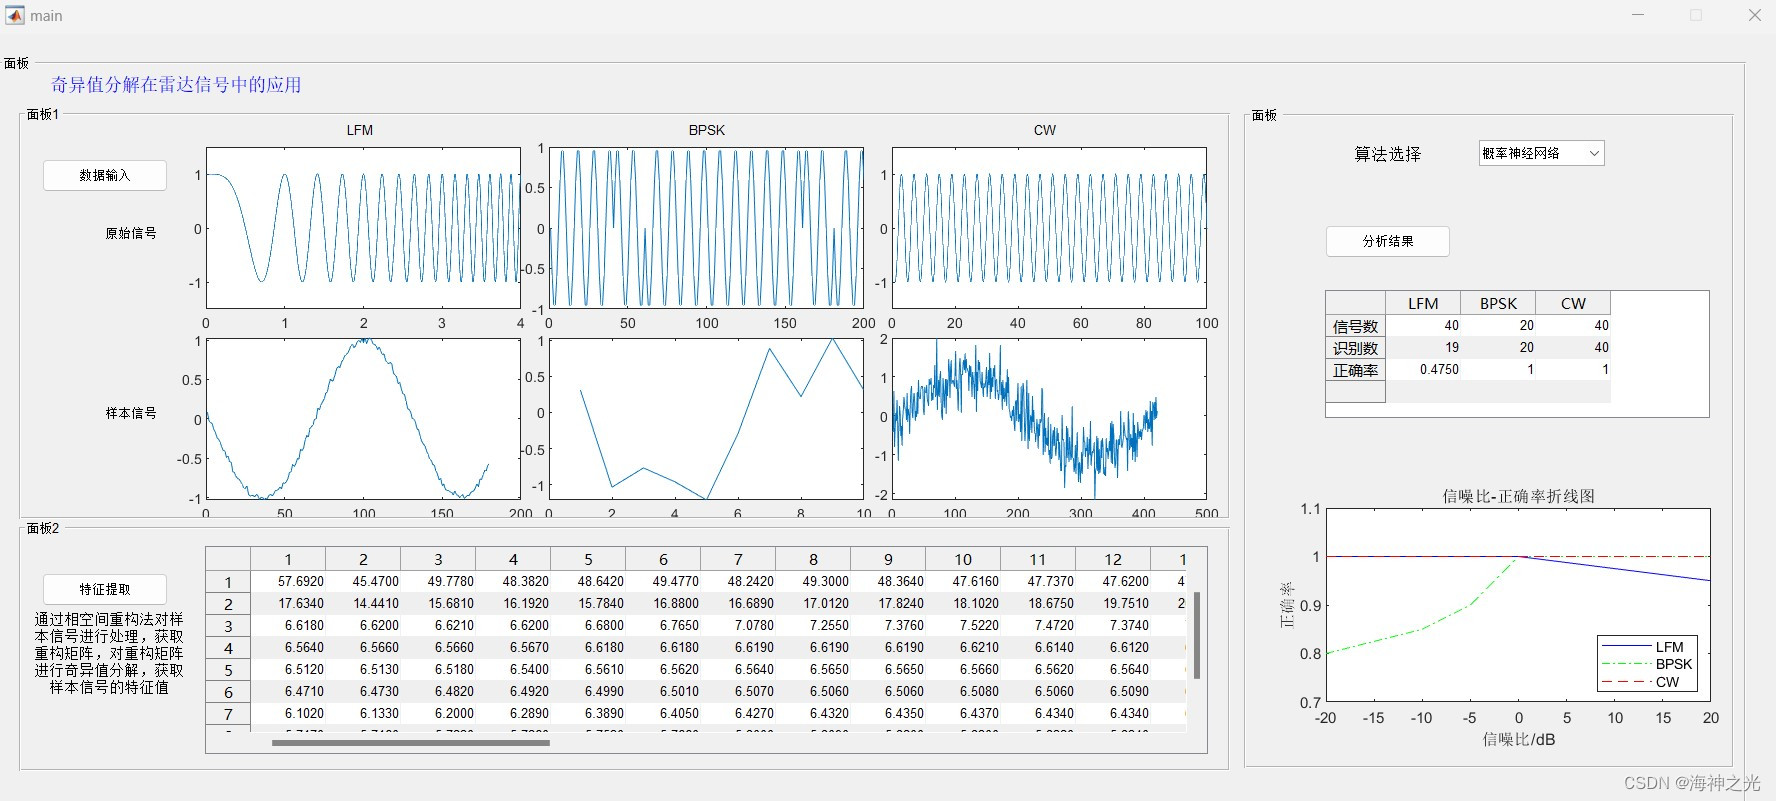The image size is (1776, 801).
Task: Click the horizontal scrollbar of the feature table
Action: pyautogui.click(x=410, y=743)
